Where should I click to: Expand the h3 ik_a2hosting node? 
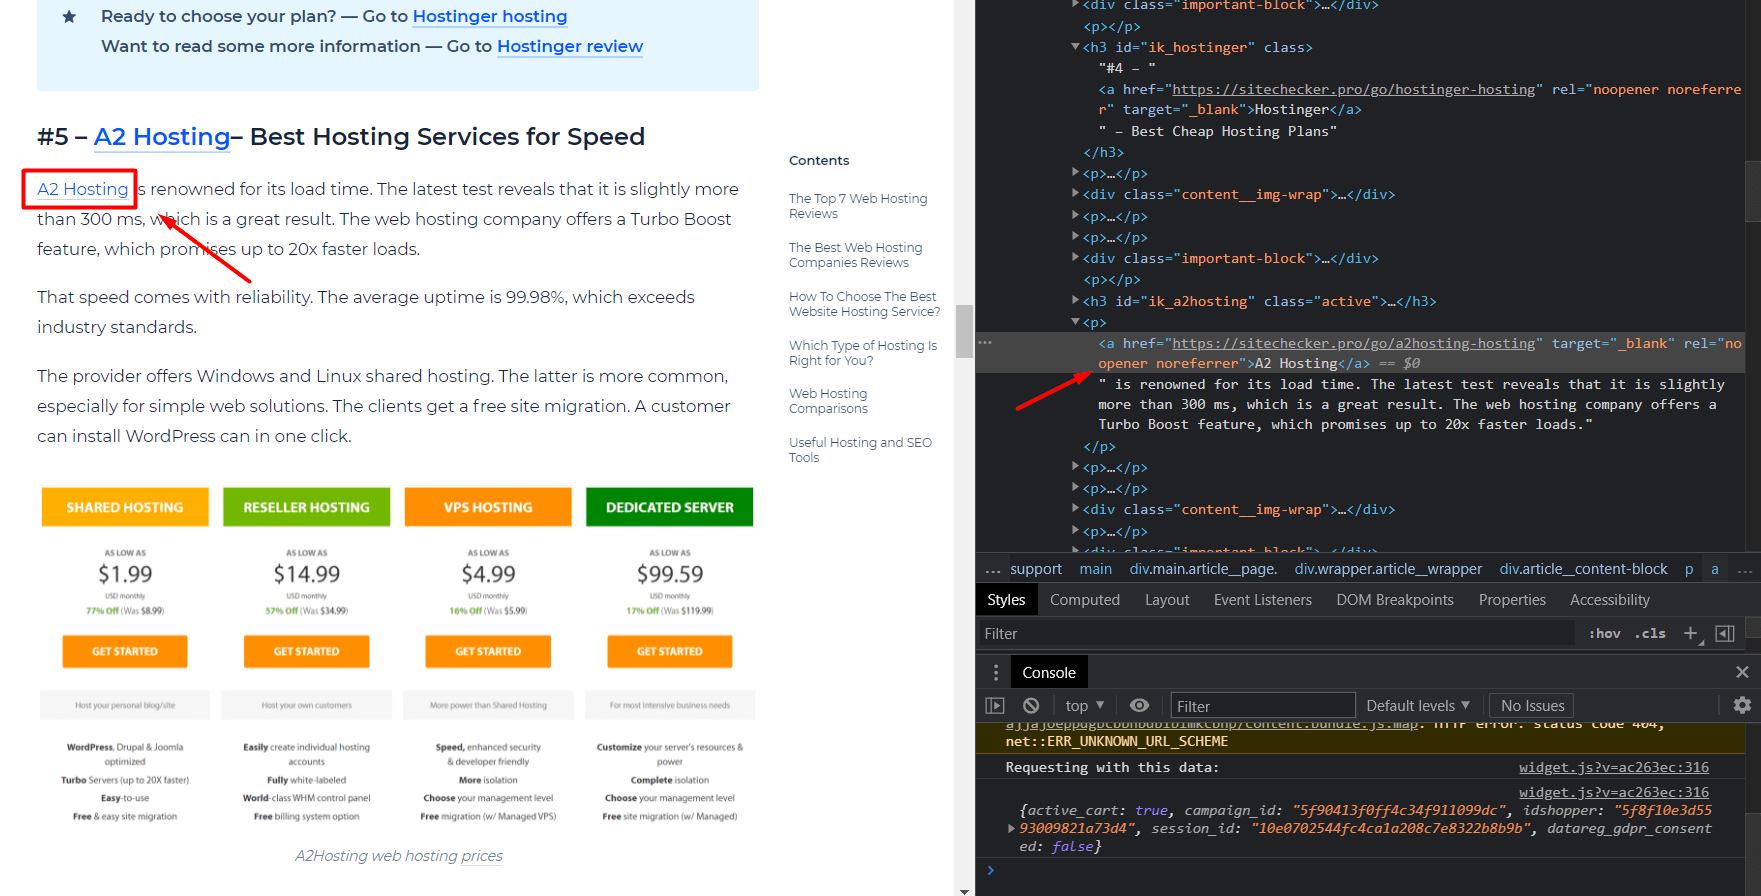coord(1075,300)
